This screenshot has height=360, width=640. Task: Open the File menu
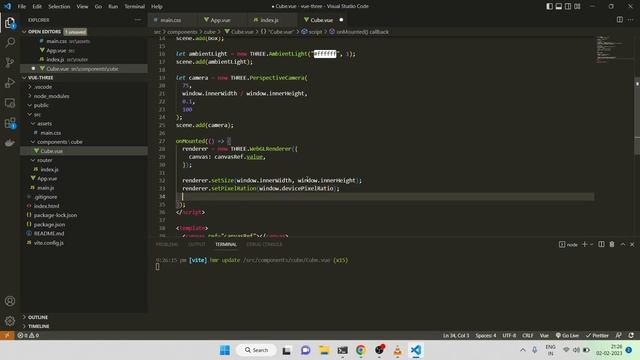coord(22,6)
